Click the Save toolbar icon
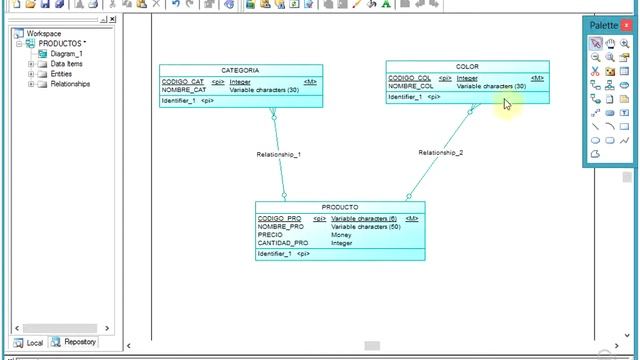 [x=45, y=4]
